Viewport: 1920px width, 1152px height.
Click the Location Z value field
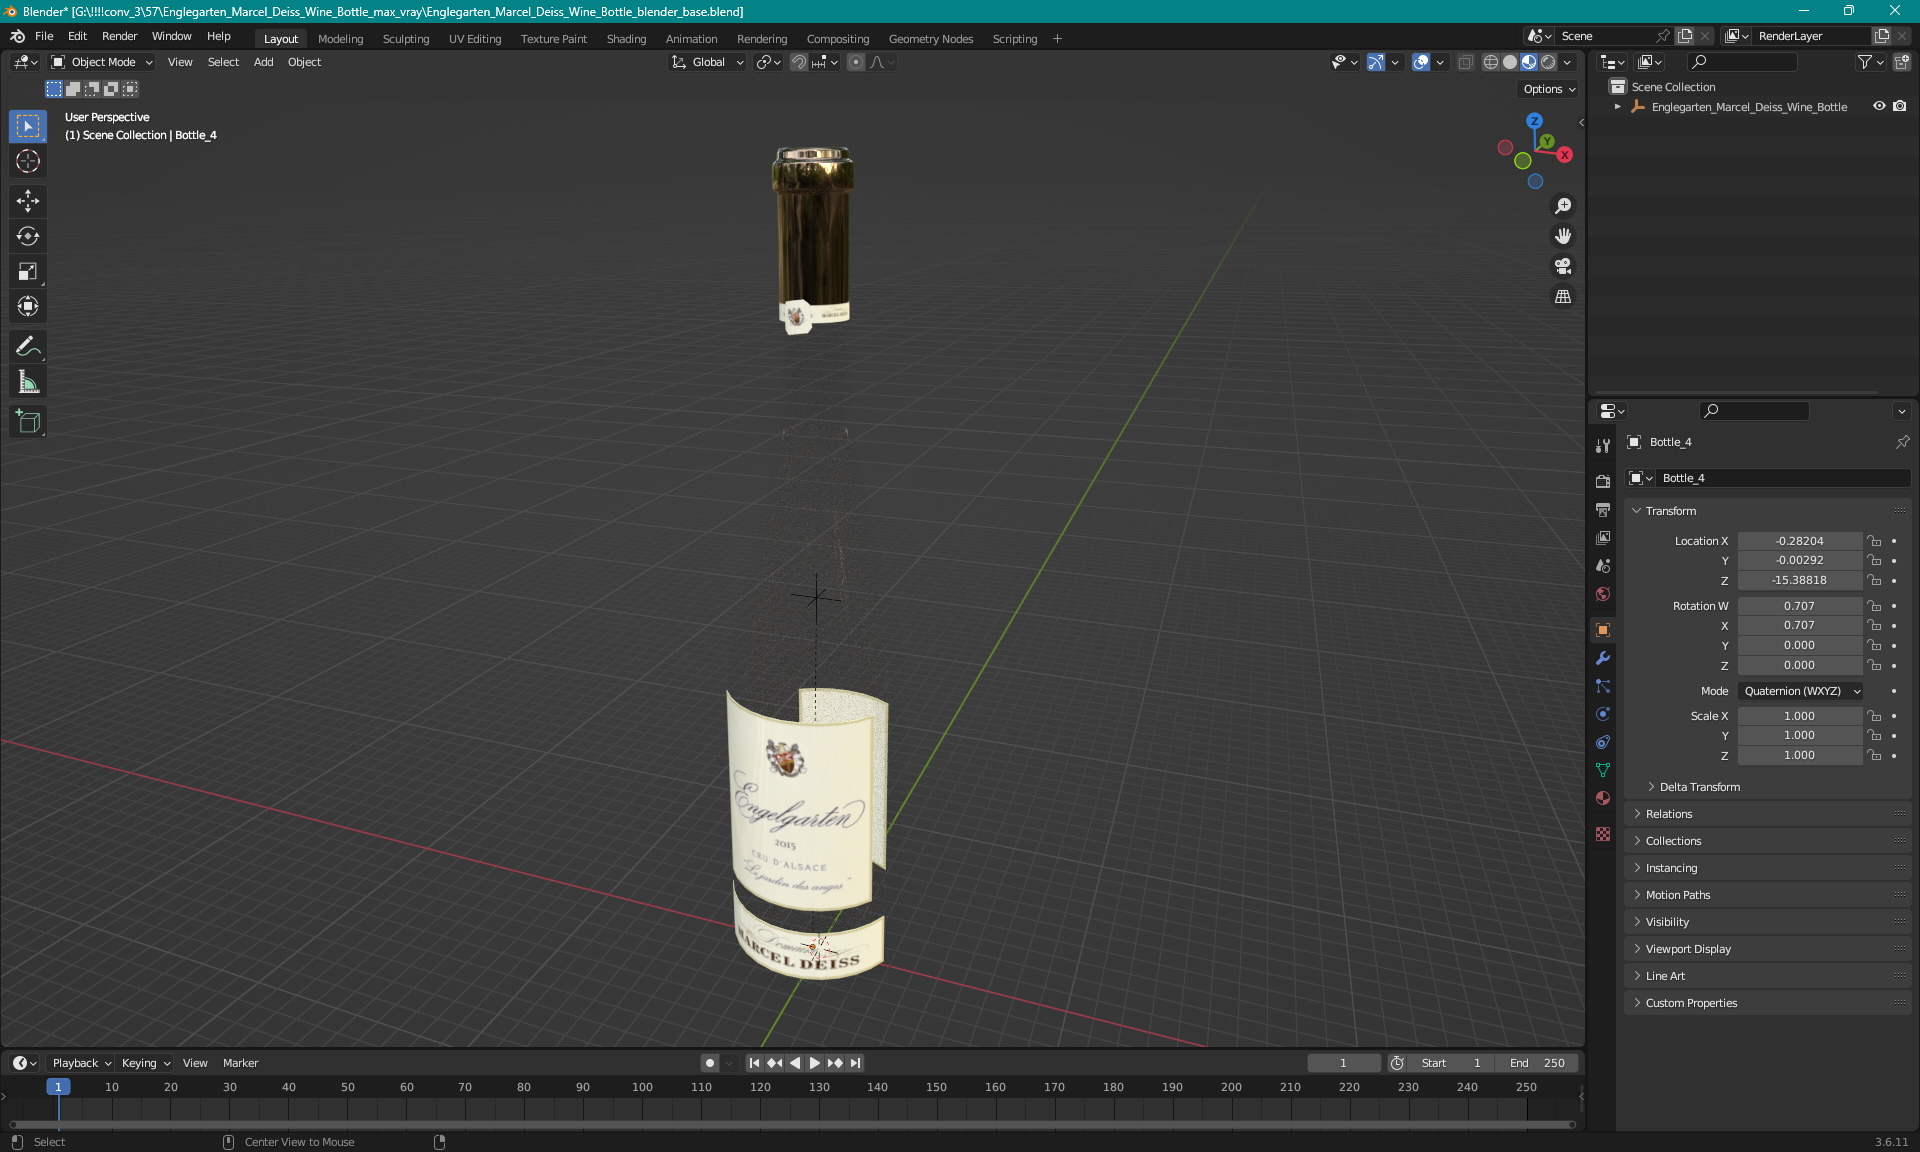1799,580
